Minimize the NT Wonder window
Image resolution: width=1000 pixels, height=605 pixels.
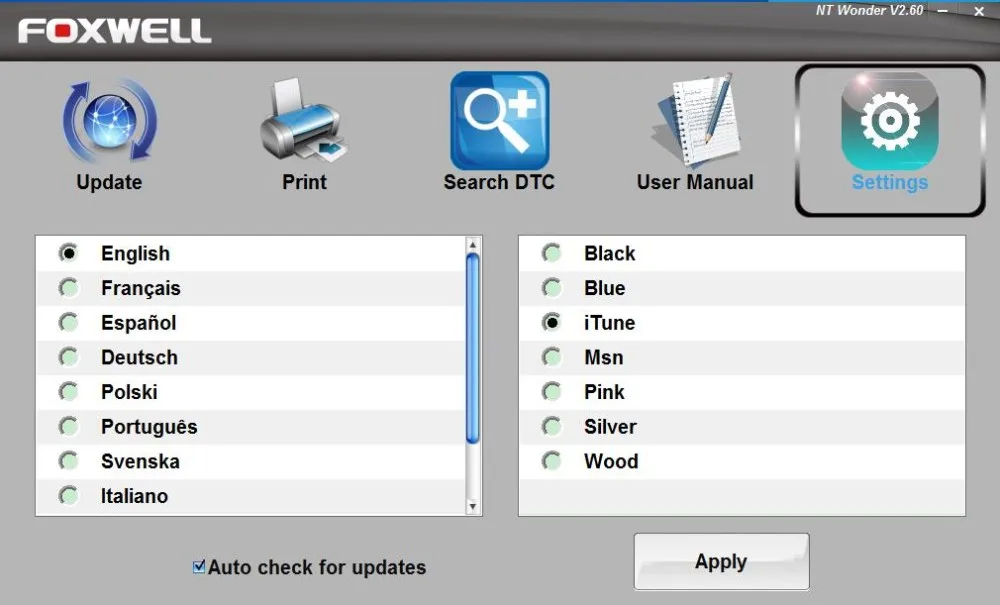[x=943, y=11]
